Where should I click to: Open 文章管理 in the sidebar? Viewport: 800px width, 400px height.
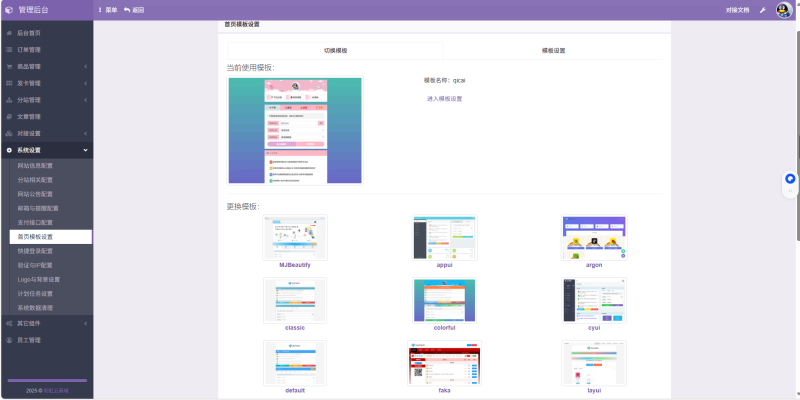46,117
